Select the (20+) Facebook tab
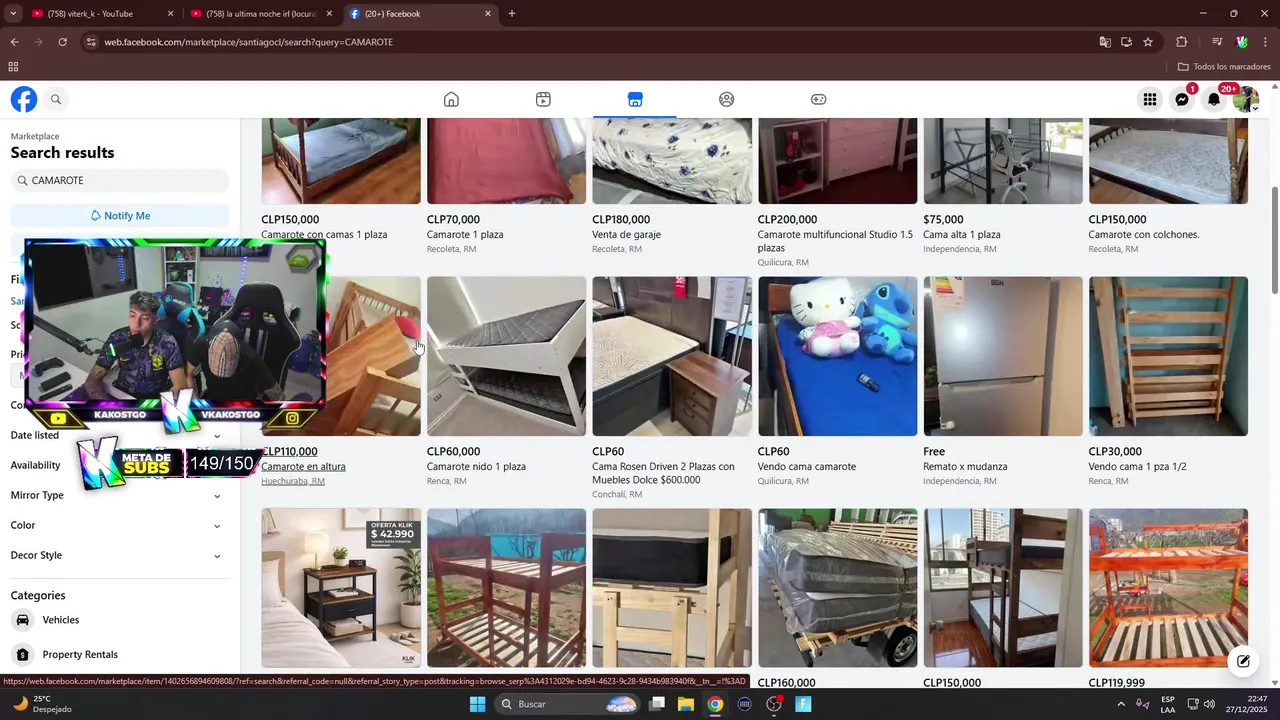The height and width of the screenshot is (720, 1280). tap(420, 14)
